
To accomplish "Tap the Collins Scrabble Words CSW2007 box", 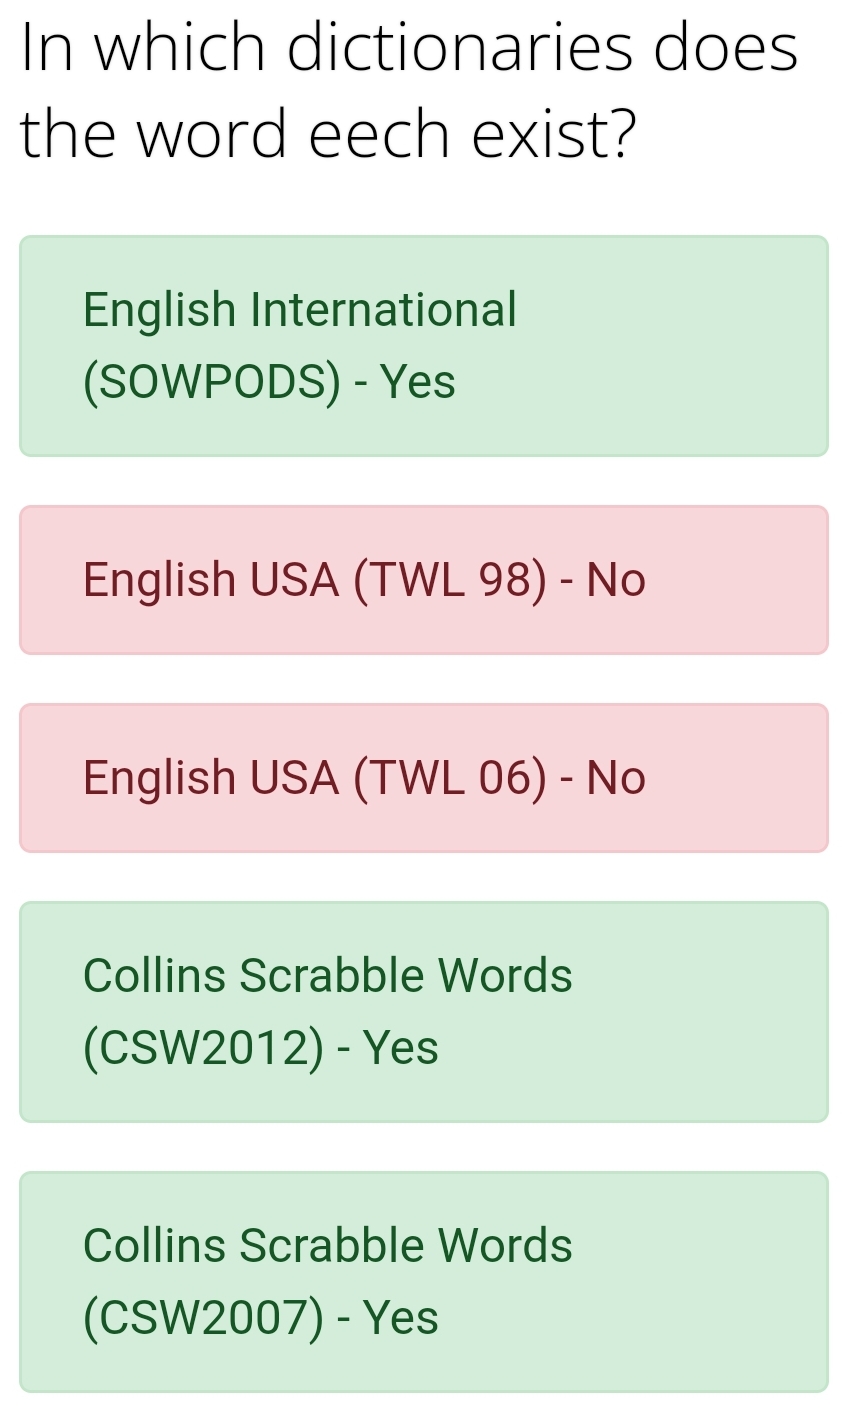I will [424, 1282].
